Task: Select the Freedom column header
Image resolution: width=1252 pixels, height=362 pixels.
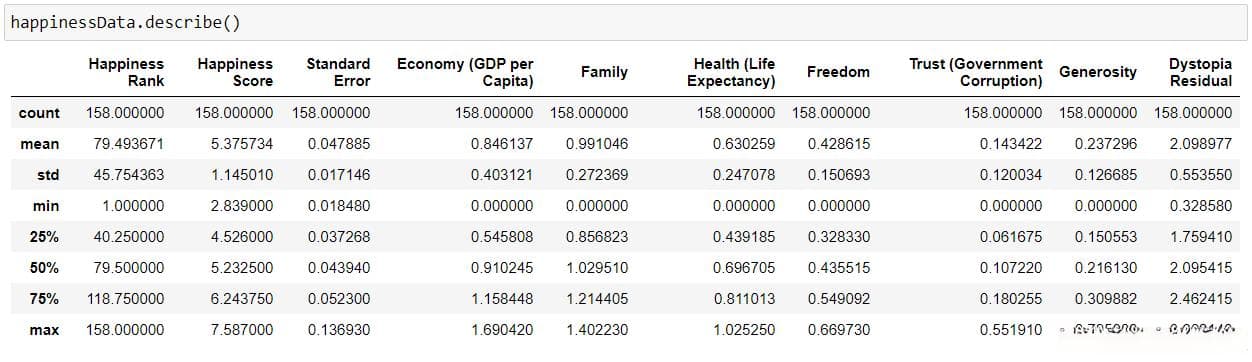Action: click(x=838, y=72)
